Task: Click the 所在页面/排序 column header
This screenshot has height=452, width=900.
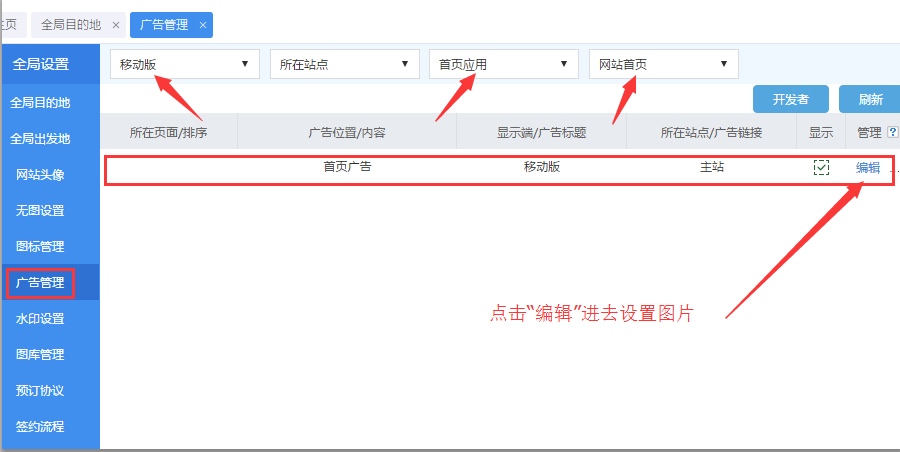Action: pos(168,132)
